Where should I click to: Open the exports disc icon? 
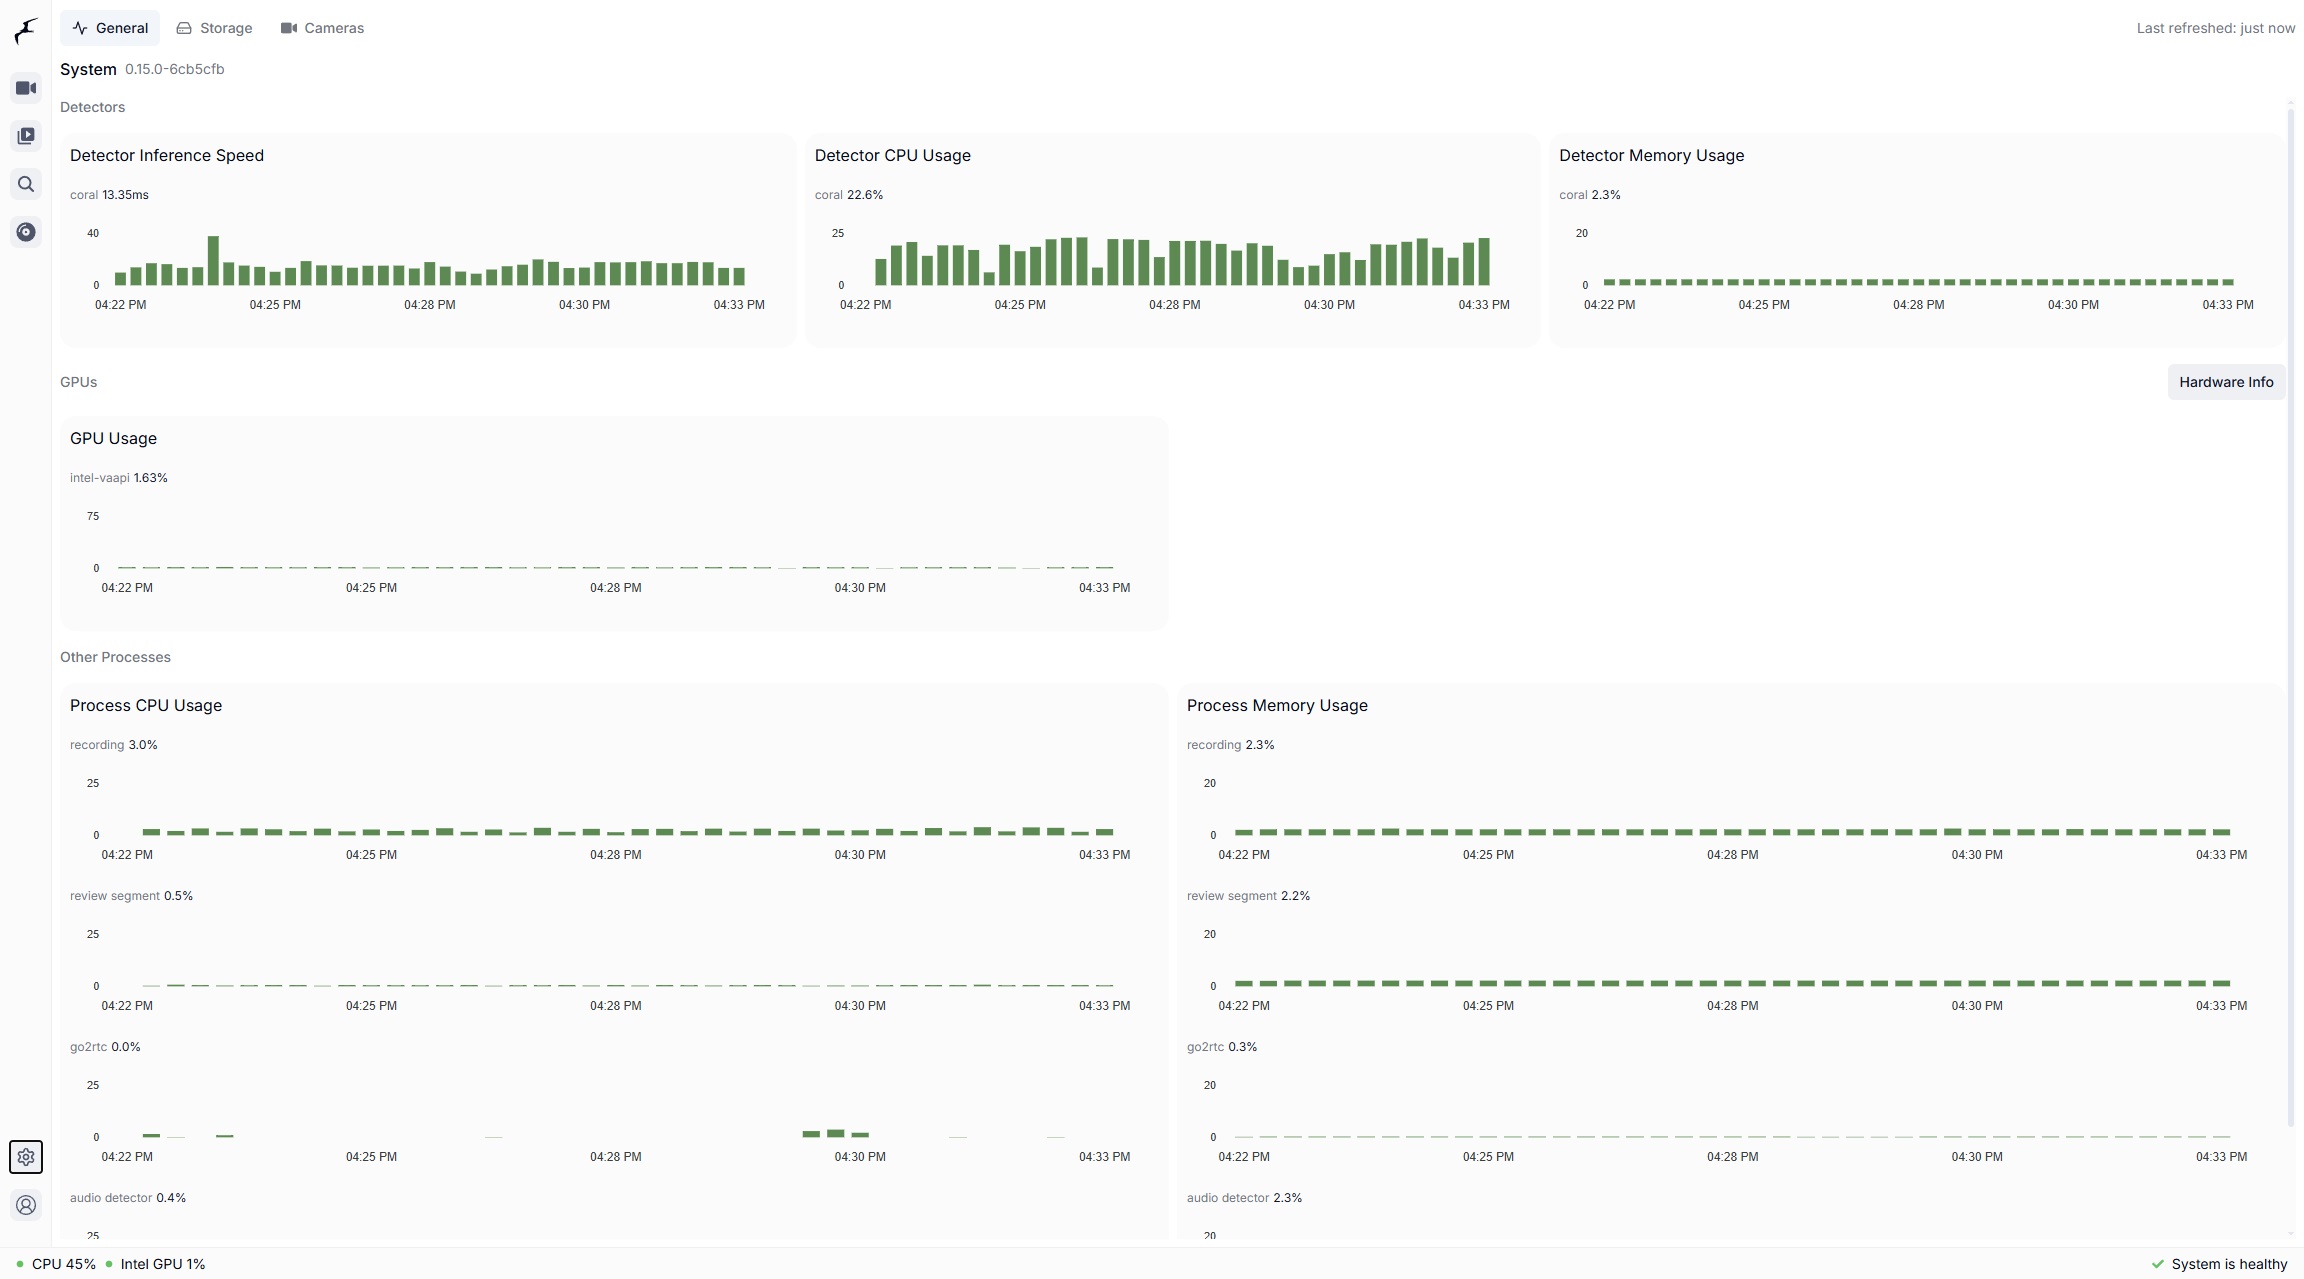pyautogui.click(x=26, y=232)
